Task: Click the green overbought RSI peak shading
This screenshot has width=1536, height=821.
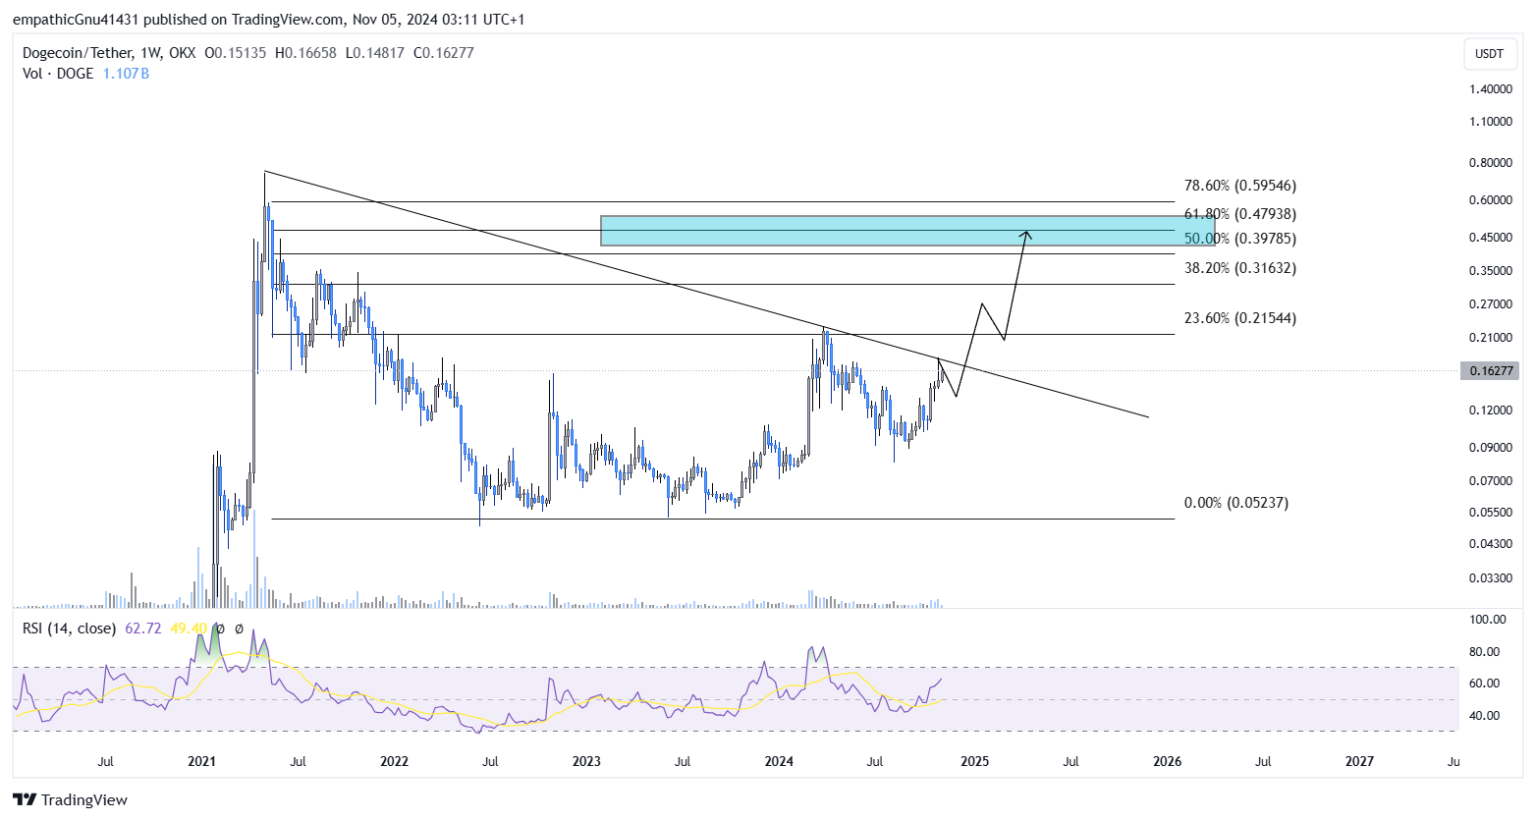Action: coord(208,645)
